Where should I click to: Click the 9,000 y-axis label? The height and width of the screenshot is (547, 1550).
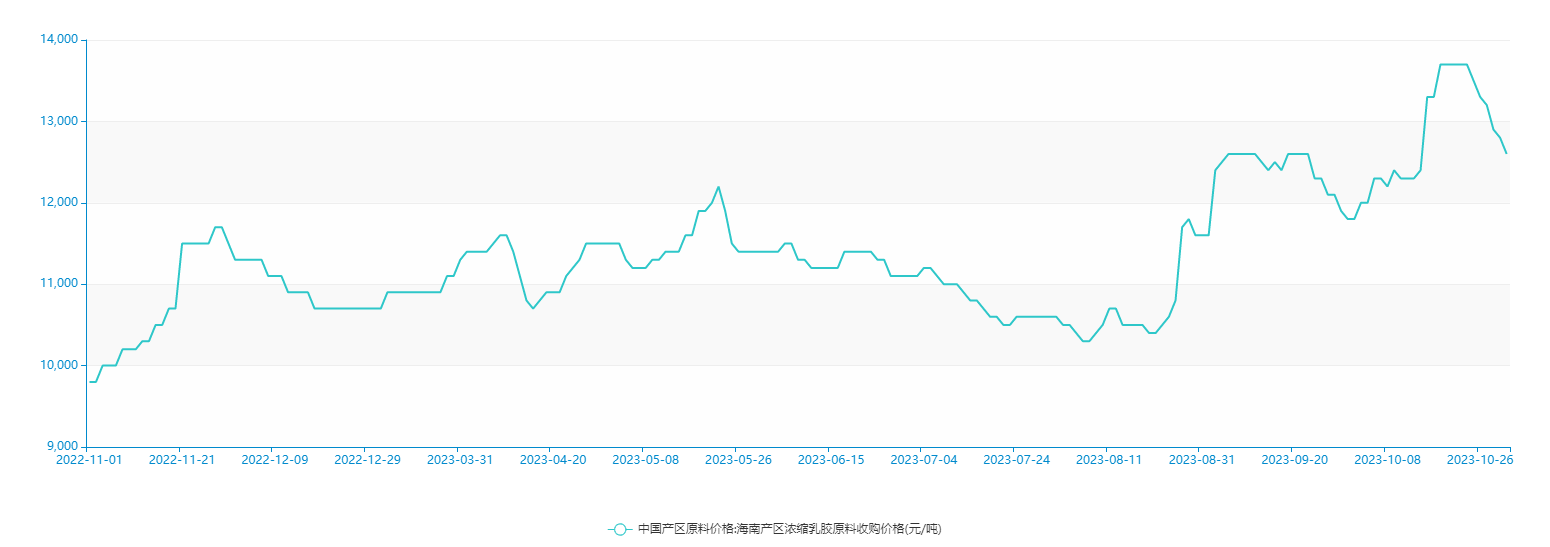(x=61, y=446)
